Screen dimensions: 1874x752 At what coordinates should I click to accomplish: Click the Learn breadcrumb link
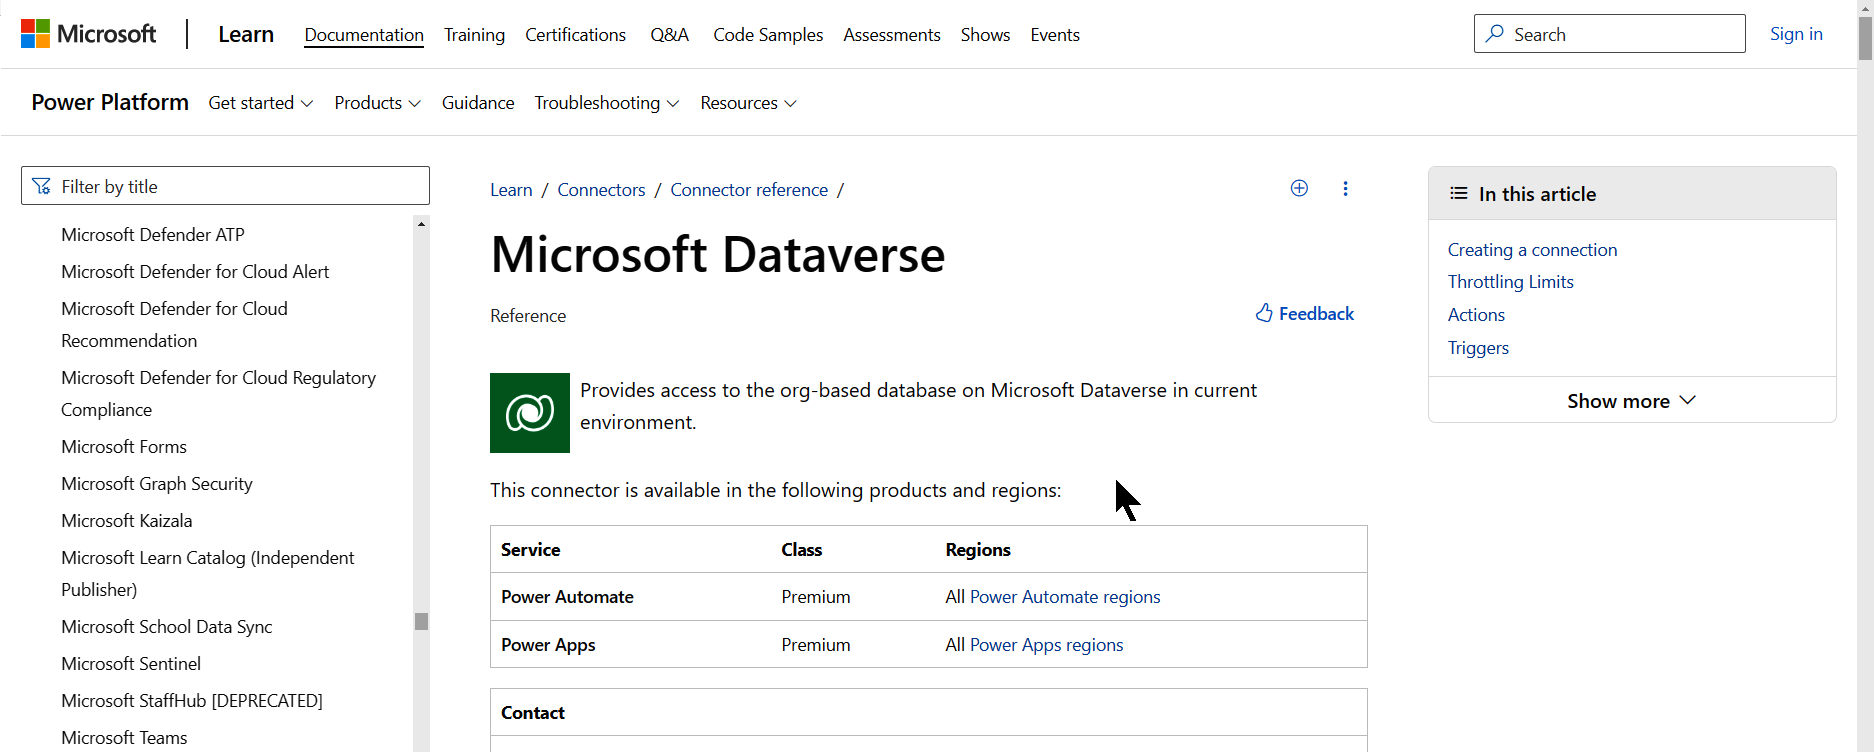(x=511, y=190)
